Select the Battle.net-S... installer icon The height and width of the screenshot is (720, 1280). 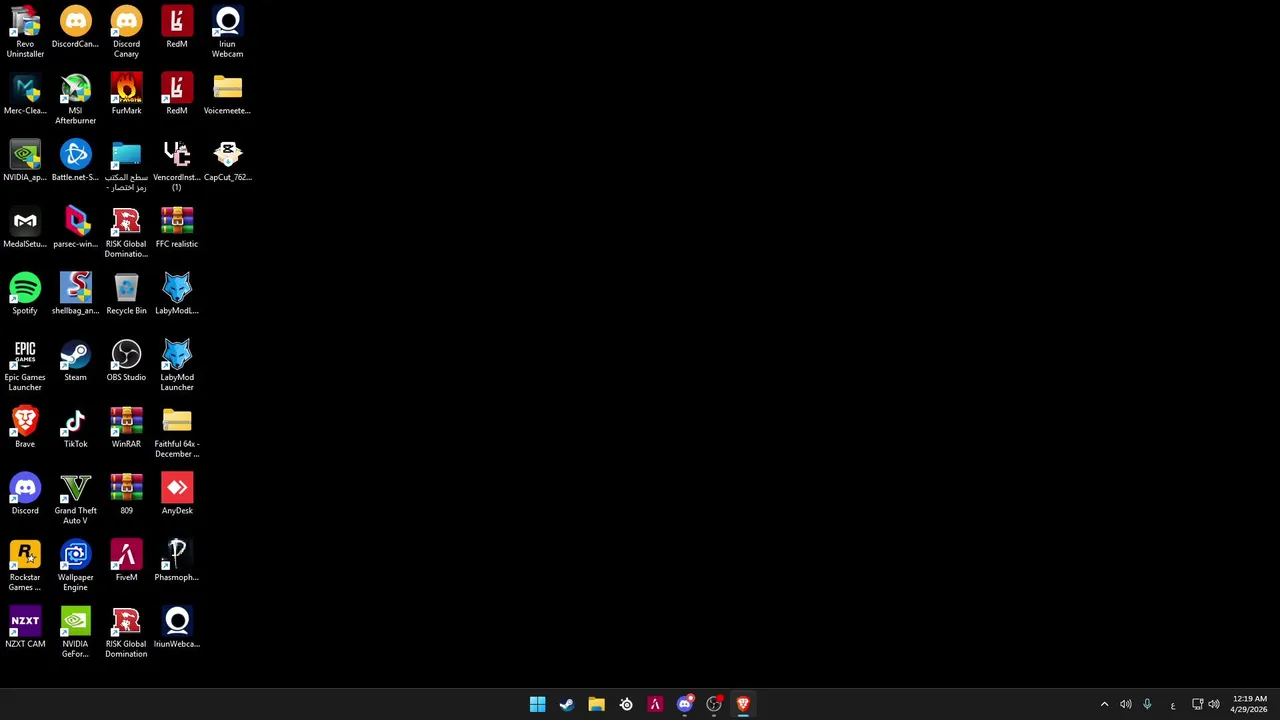pyautogui.click(x=75, y=161)
